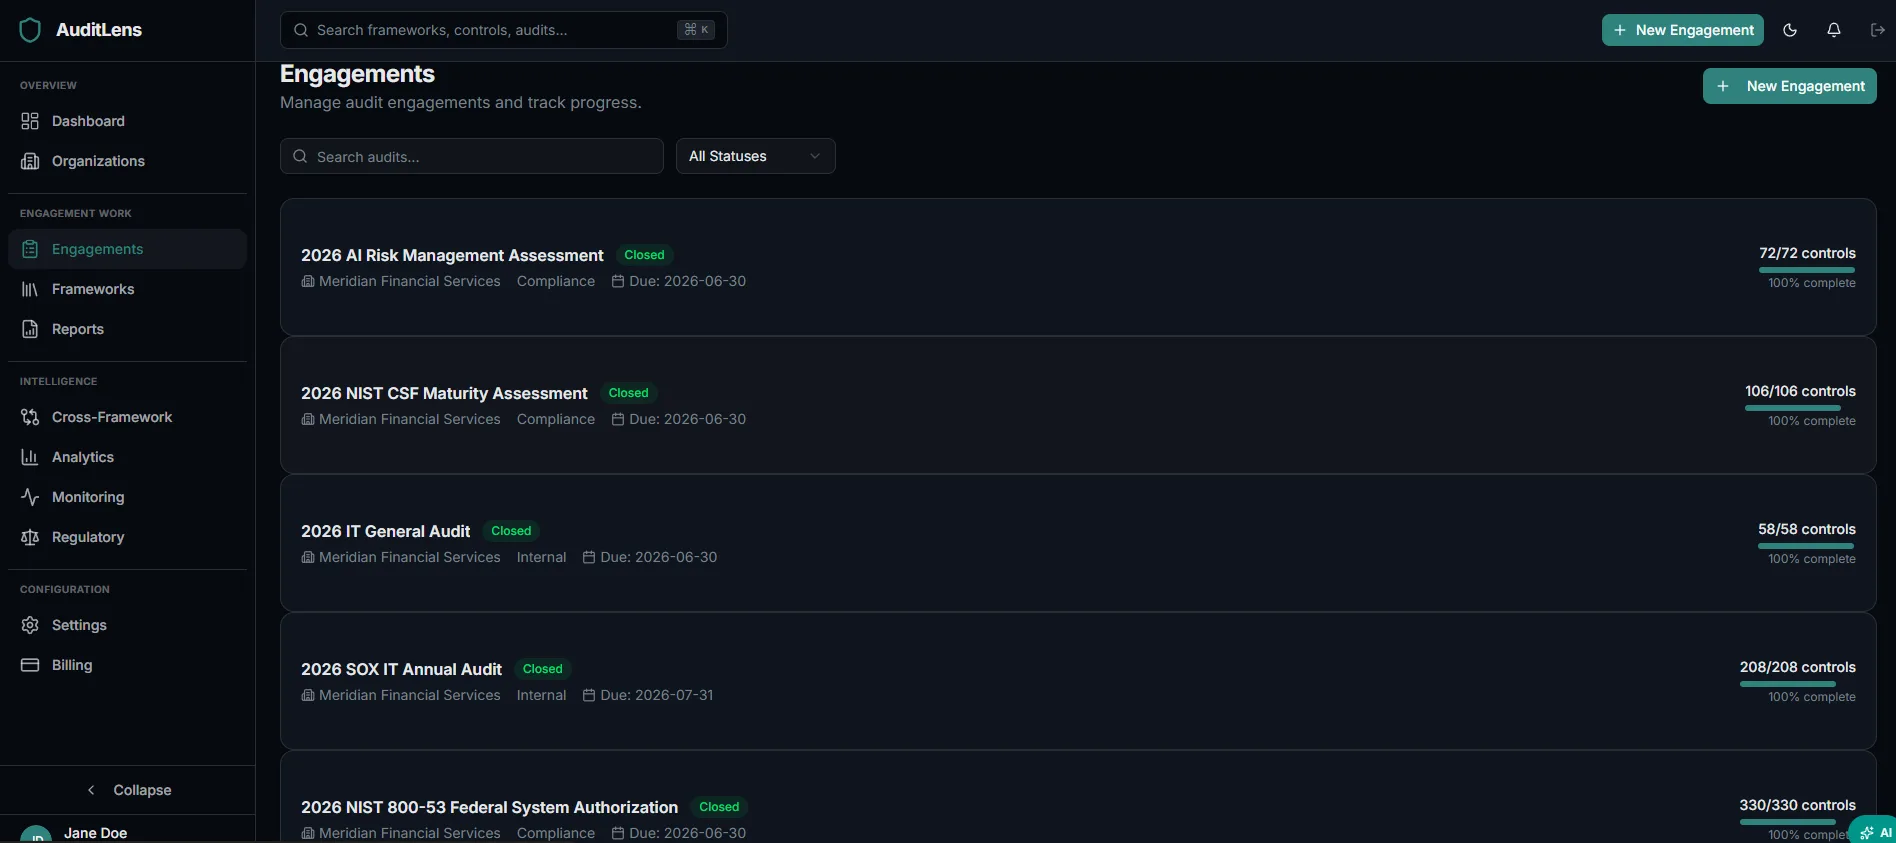Go to the Dashboard page
Screen dimensions: 1896x843
pos(127,121)
